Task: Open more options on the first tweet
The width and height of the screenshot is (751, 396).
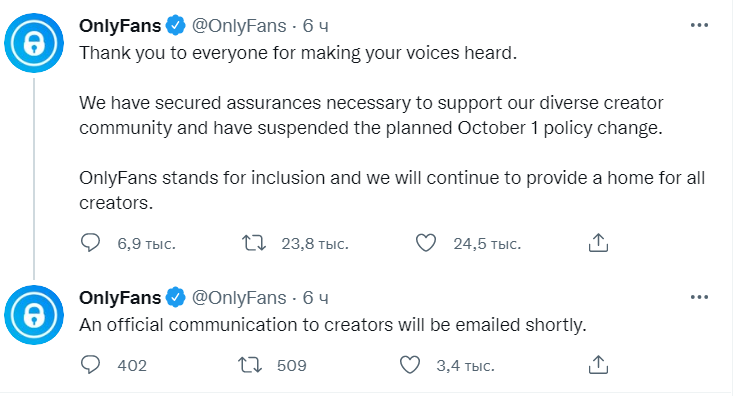Action: (699, 25)
